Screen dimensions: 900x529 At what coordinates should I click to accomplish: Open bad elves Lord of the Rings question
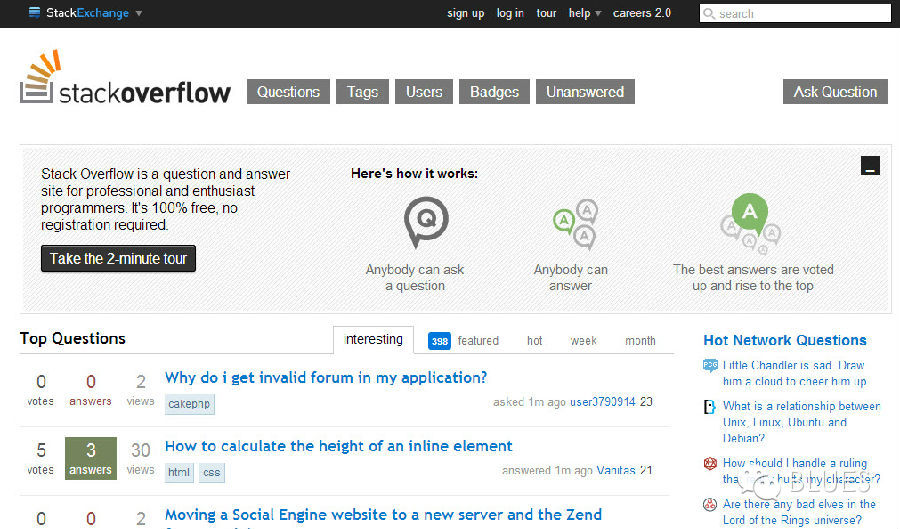(799, 512)
